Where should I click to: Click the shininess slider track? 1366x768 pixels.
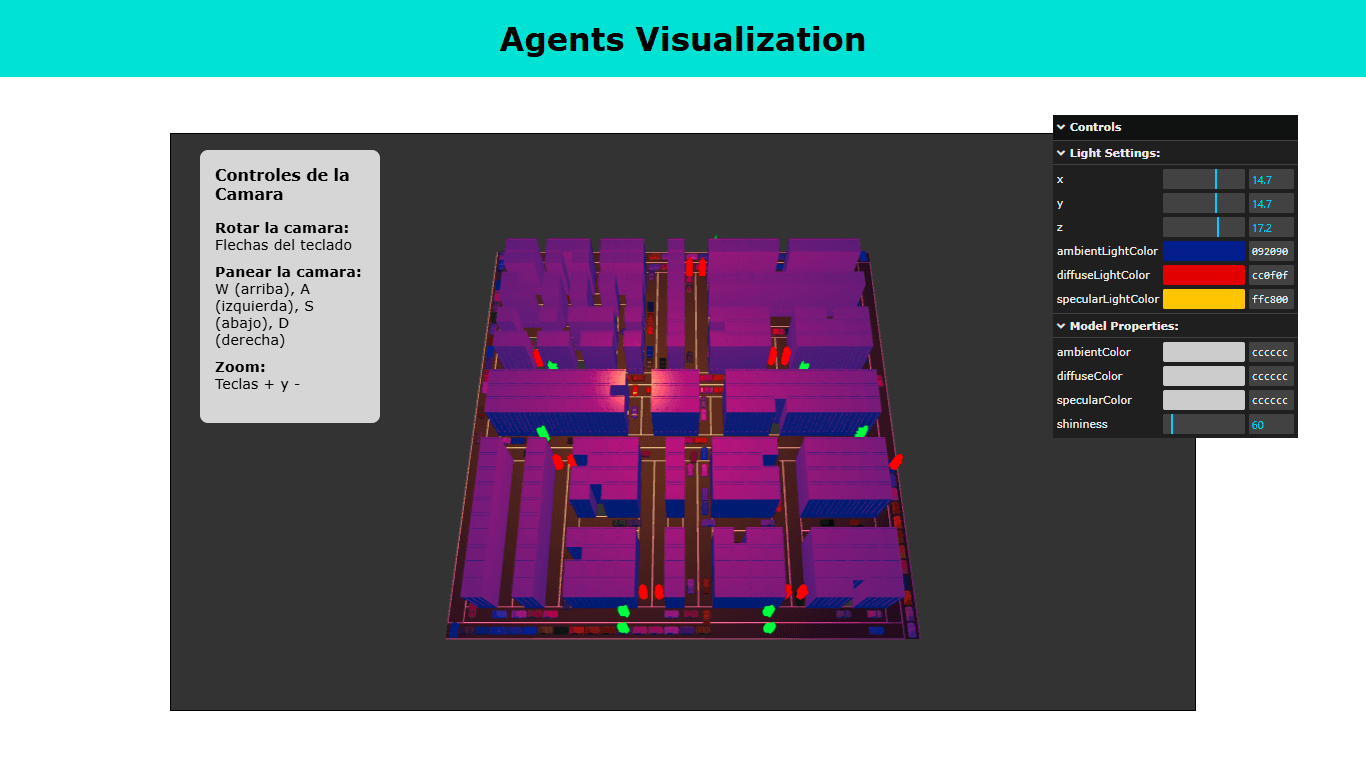pyautogui.click(x=1203, y=425)
